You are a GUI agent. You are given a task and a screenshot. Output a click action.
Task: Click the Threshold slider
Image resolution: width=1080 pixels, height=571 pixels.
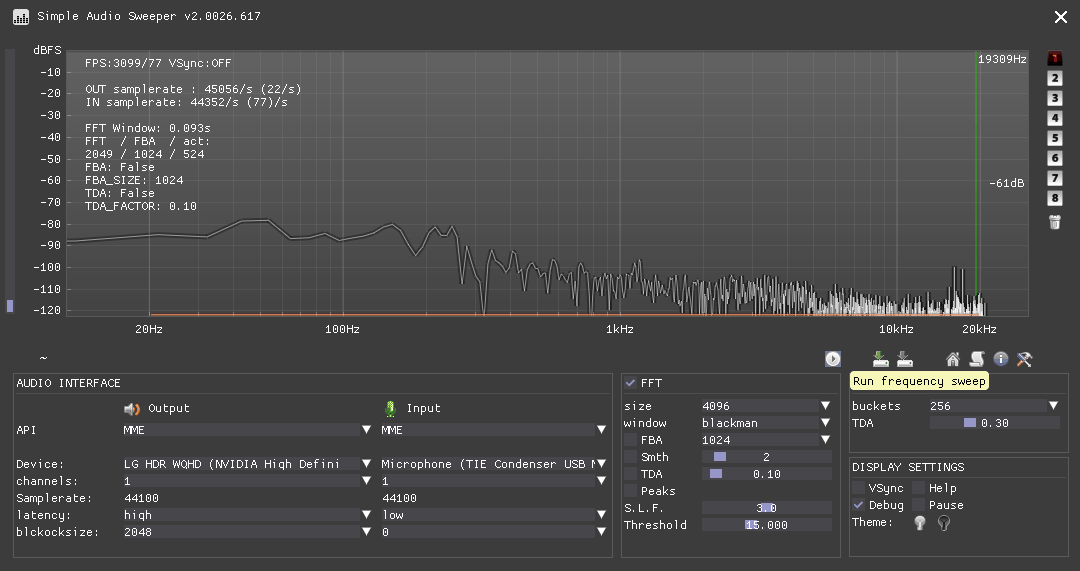coord(766,525)
